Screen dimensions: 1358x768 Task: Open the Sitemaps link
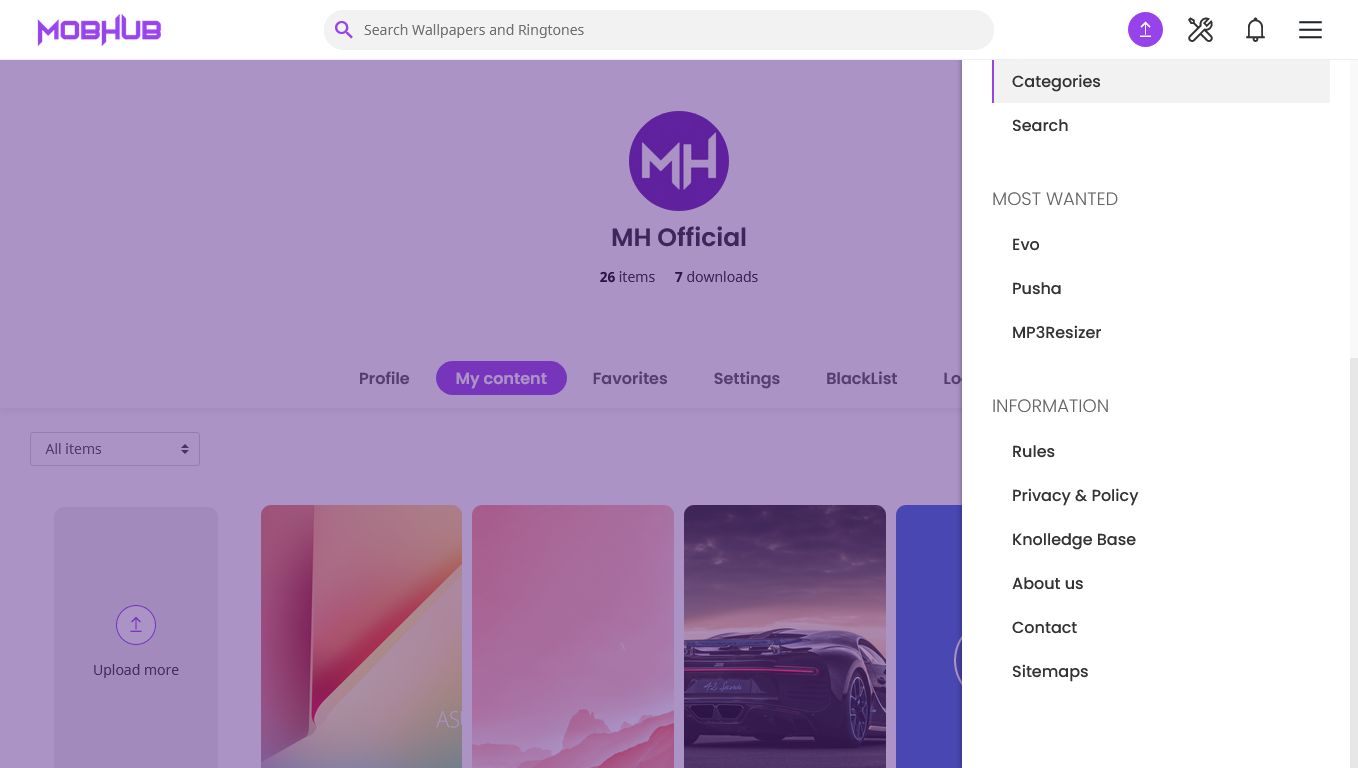click(x=1050, y=671)
